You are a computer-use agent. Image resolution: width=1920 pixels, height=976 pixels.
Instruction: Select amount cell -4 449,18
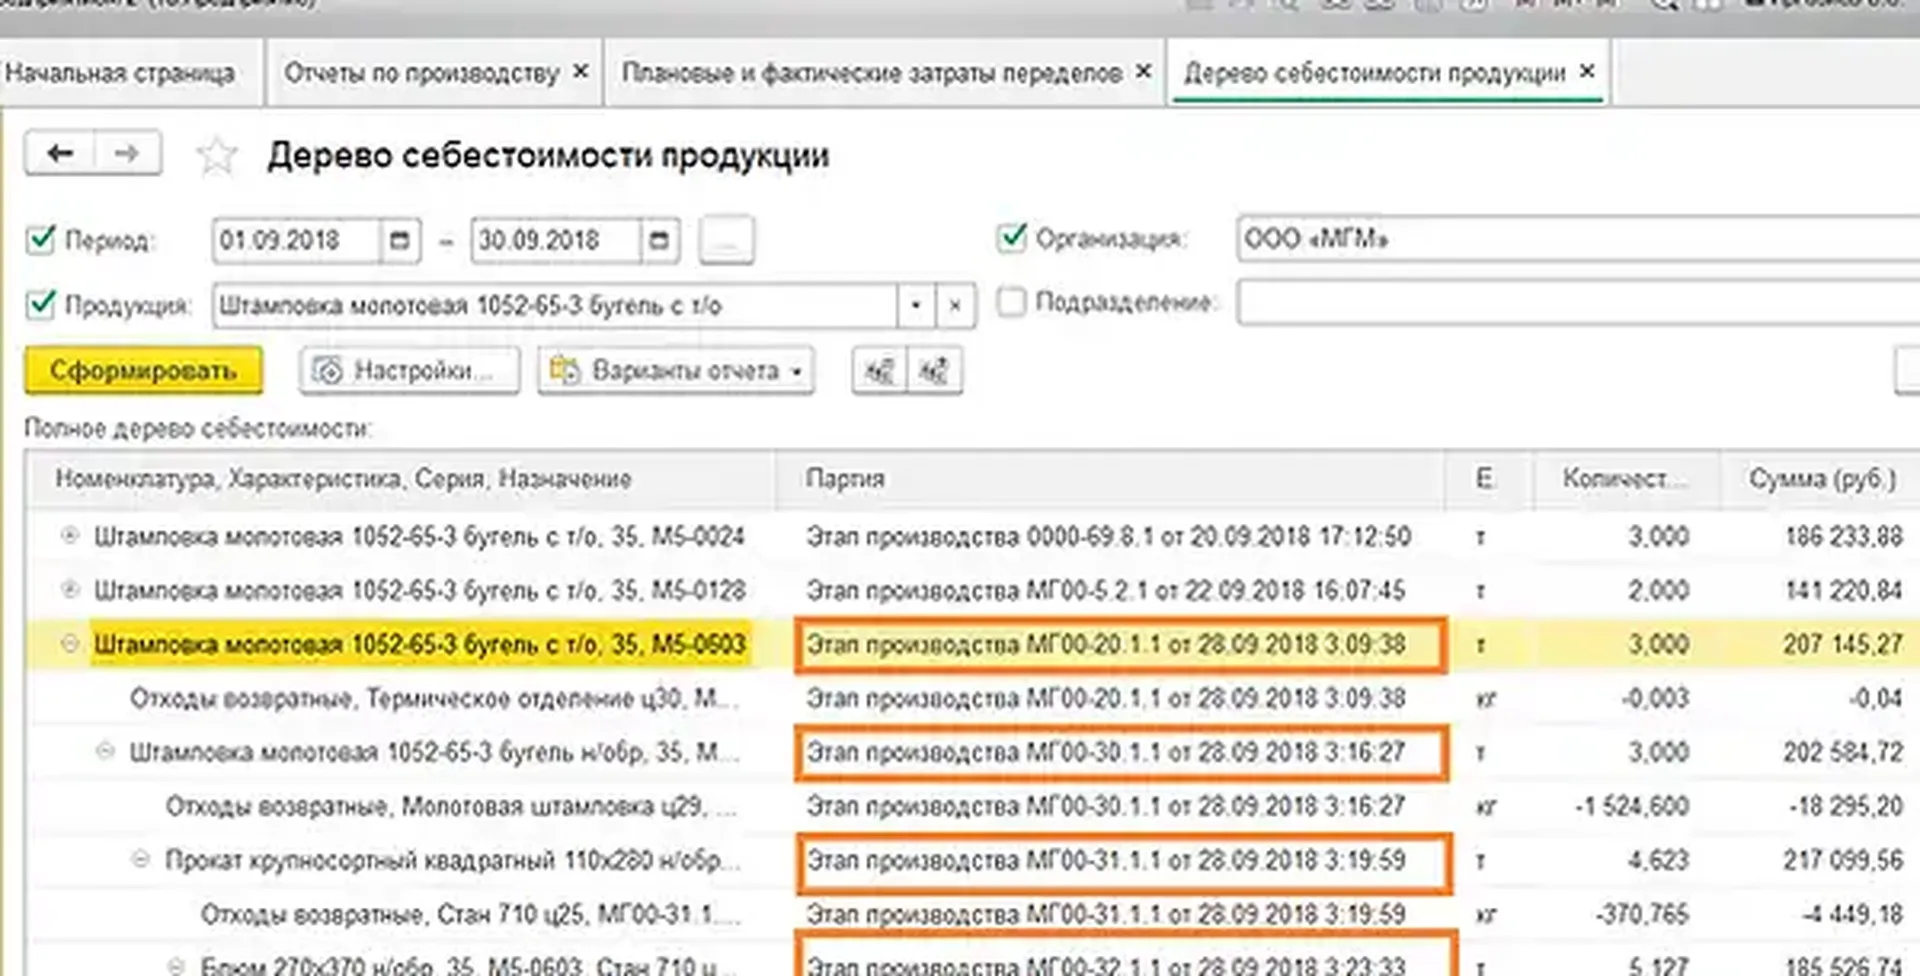click(1850, 915)
